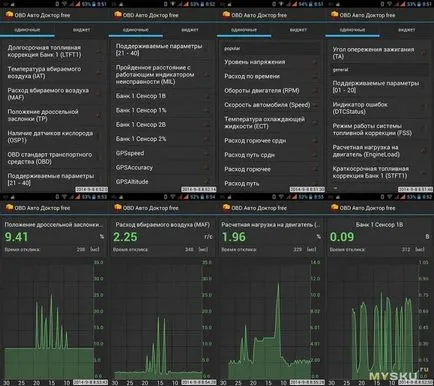Toggle the checkbox for Температура вбираемого воздуха (IAT)
This screenshot has height=386, width=434.
pyautogui.click(x=99, y=72)
